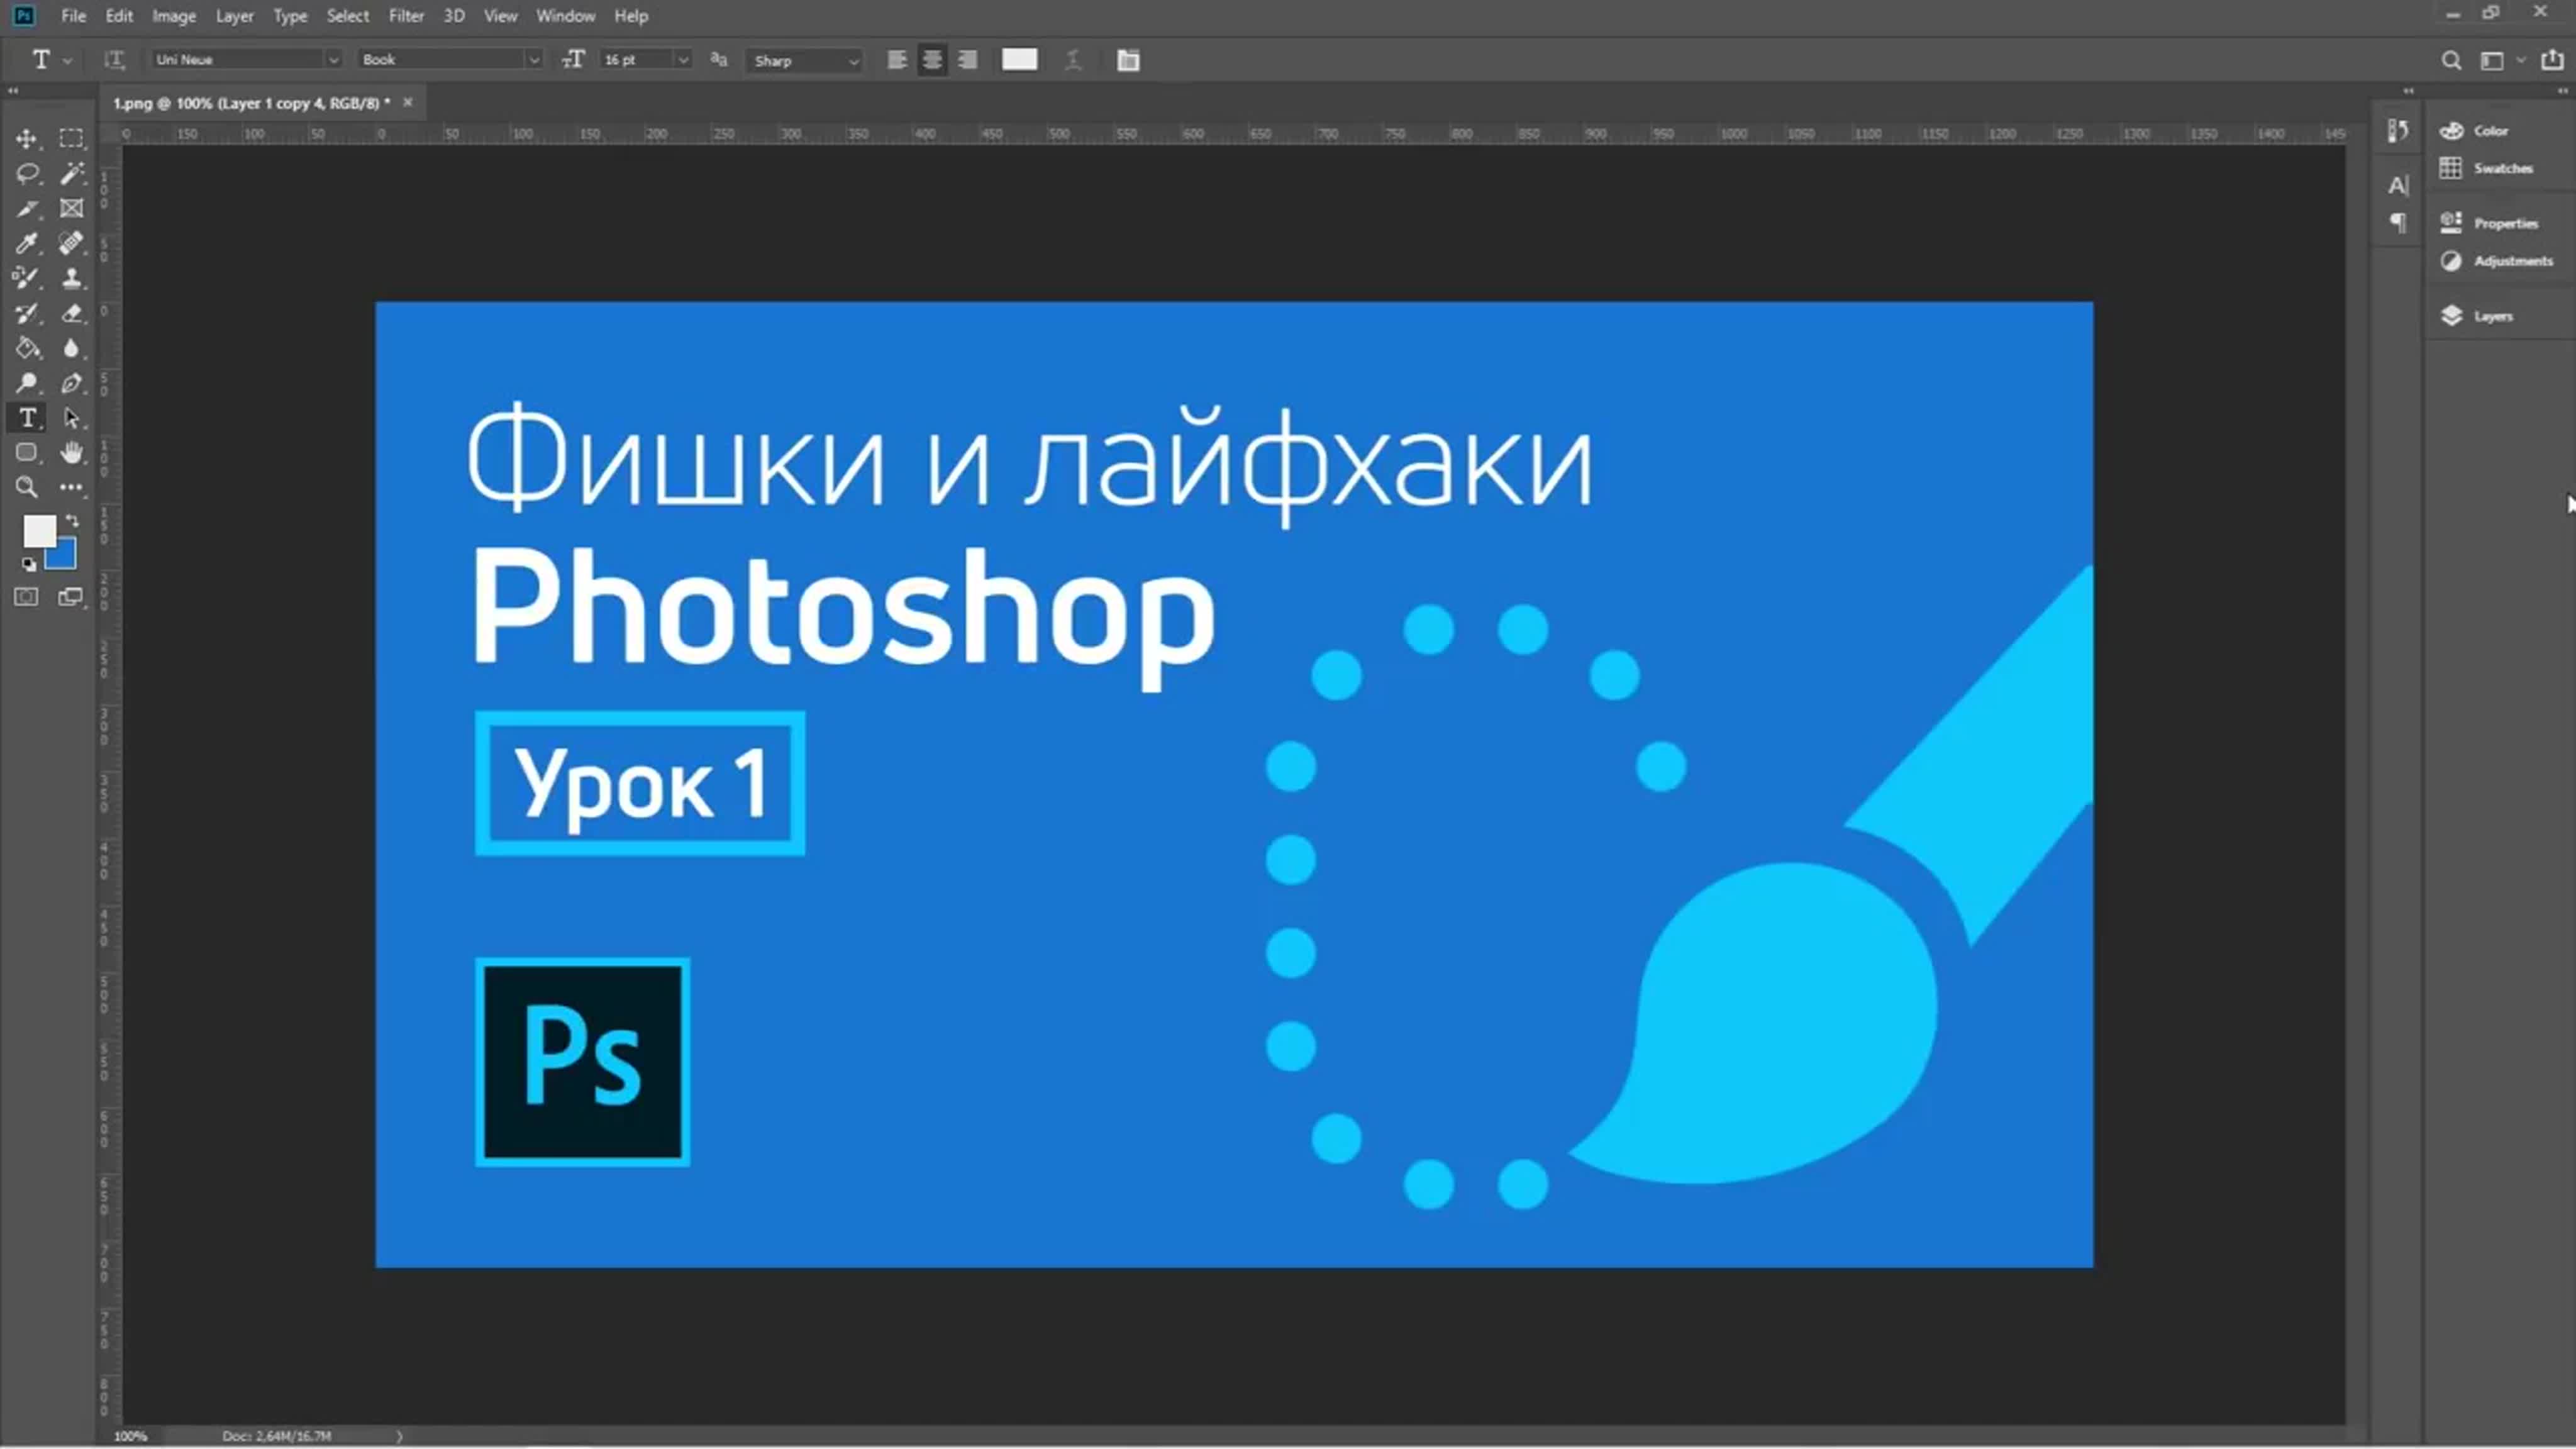Change screen mode in the toolbox

(71, 597)
